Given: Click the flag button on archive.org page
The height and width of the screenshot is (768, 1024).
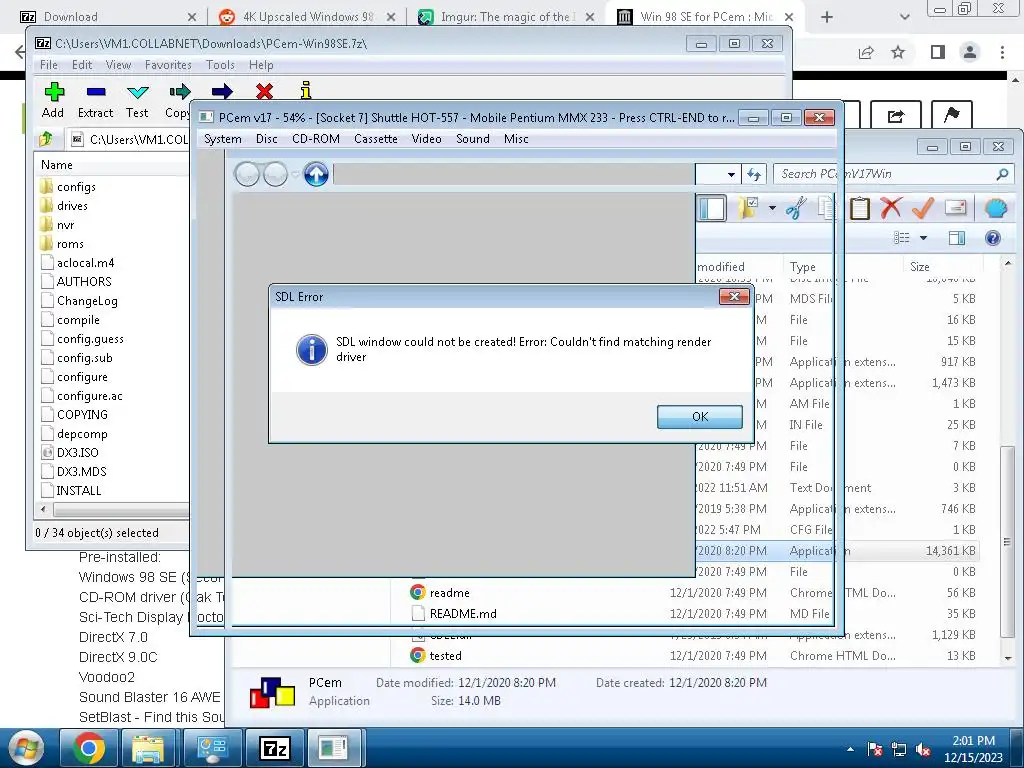Looking at the screenshot, I should pos(952,116).
